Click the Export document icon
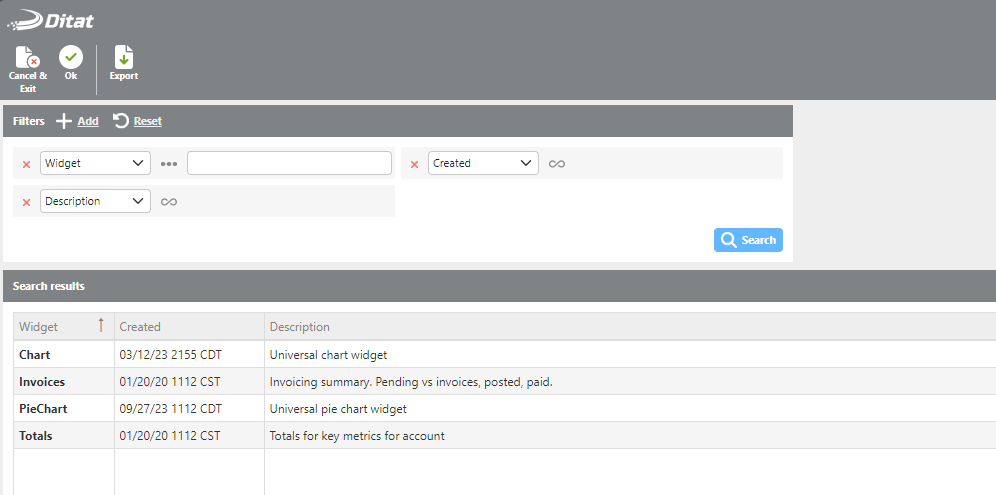996x495 pixels. click(x=123, y=59)
